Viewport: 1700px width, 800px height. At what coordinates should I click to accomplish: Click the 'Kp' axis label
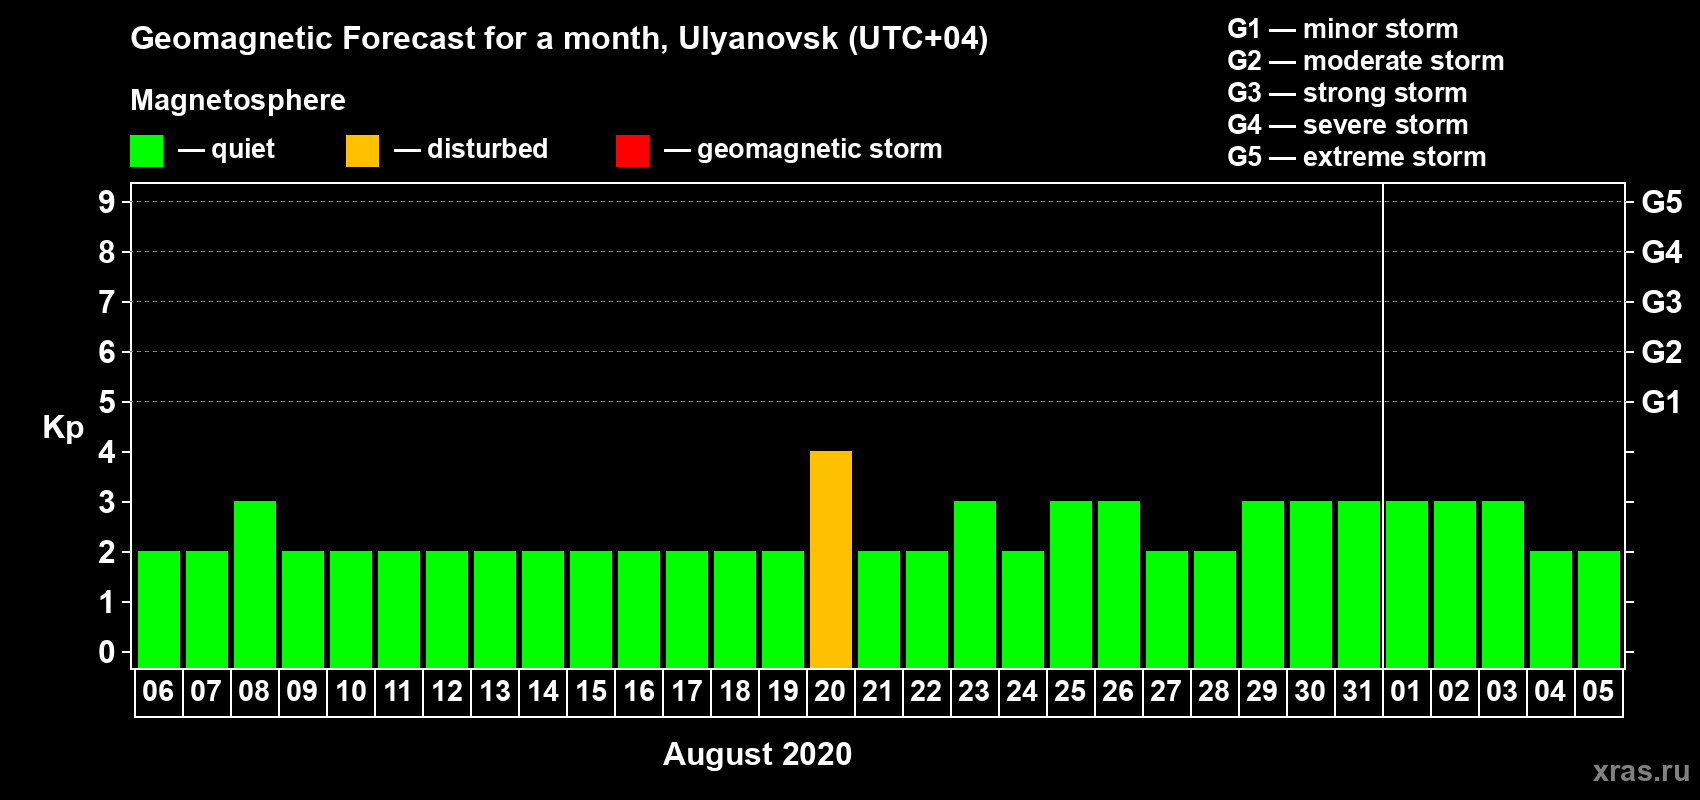(63, 428)
